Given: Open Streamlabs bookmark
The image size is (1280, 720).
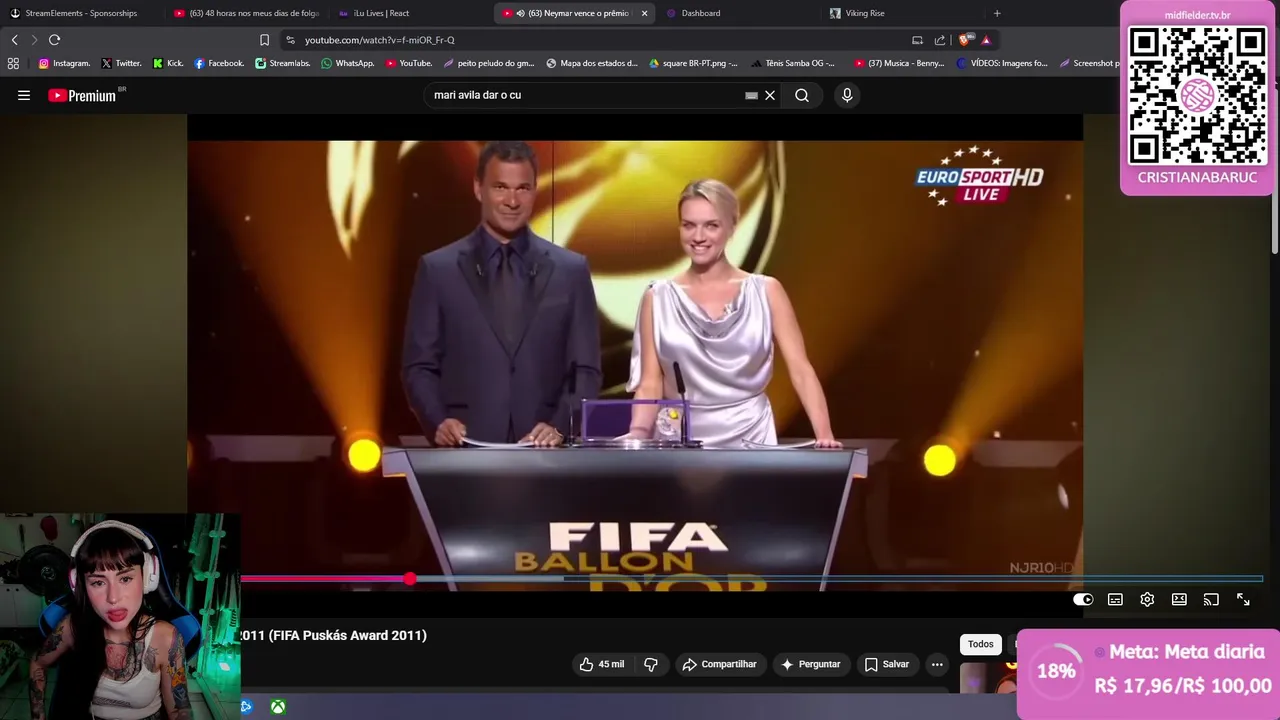Looking at the screenshot, I should point(283,63).
